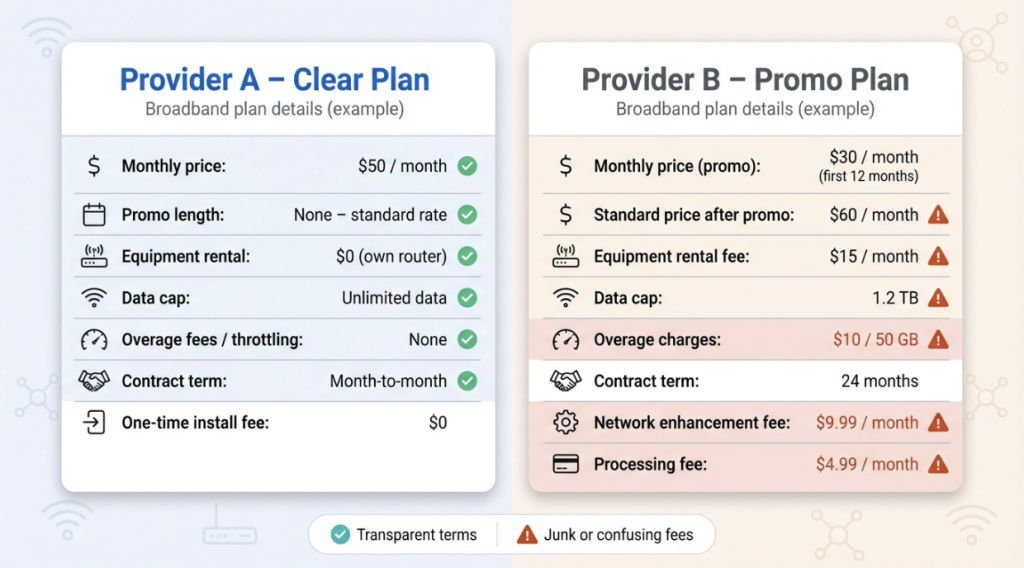Click the green checkmark beside Unlimited data
The image size is (1024, 568).
(x=467, y=298)
